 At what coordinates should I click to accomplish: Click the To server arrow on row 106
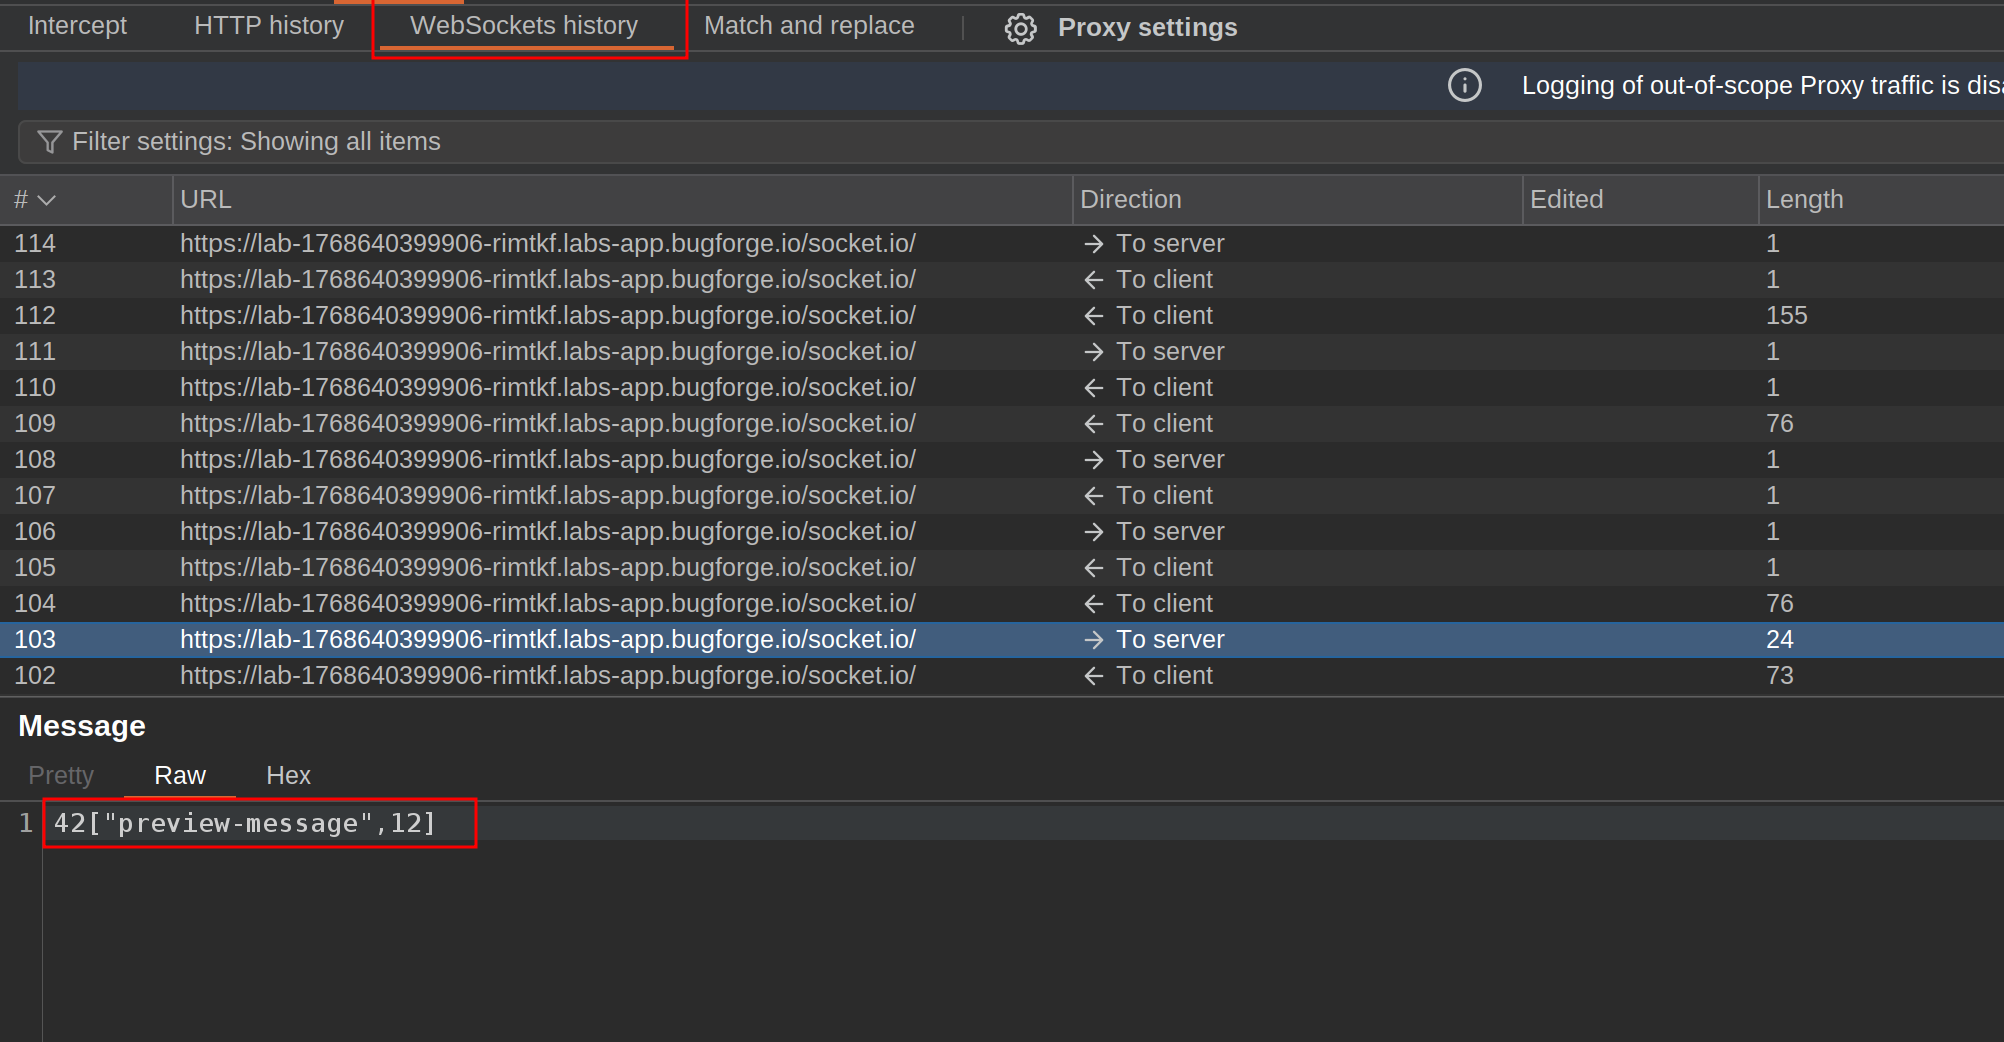point(1093,531)
